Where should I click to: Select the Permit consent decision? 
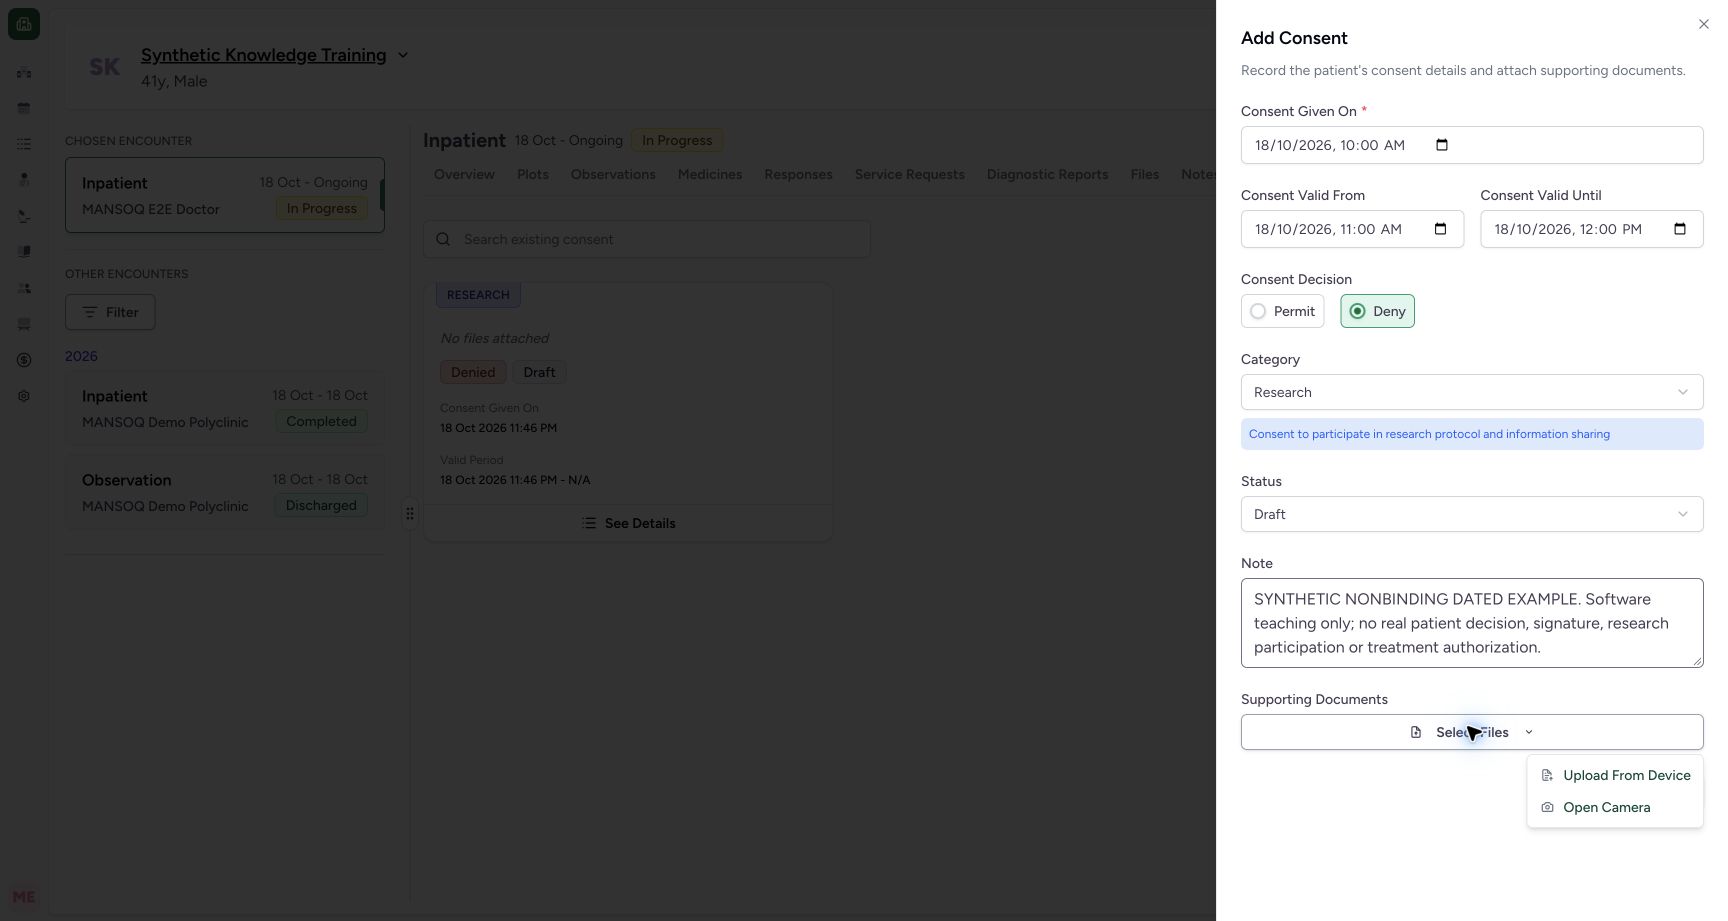point(1282,311)
